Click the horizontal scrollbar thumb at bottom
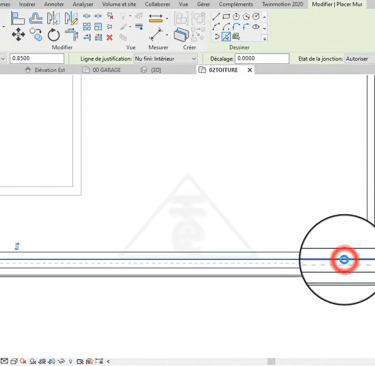375x366 pixels. (272, 361)
